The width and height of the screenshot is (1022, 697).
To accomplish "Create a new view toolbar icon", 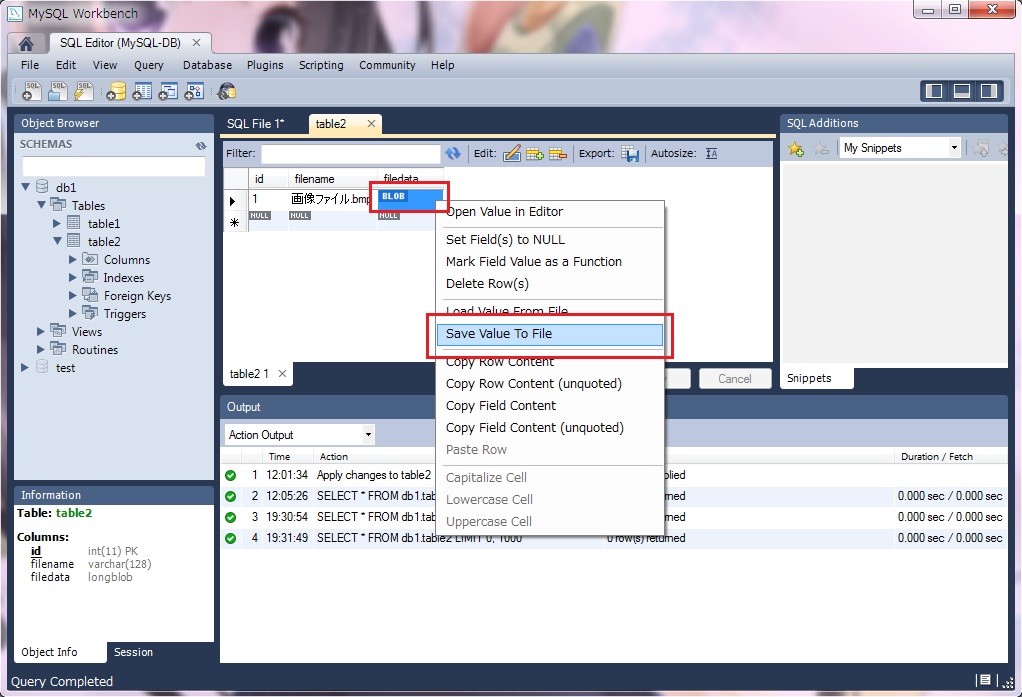I will [168, 91].
